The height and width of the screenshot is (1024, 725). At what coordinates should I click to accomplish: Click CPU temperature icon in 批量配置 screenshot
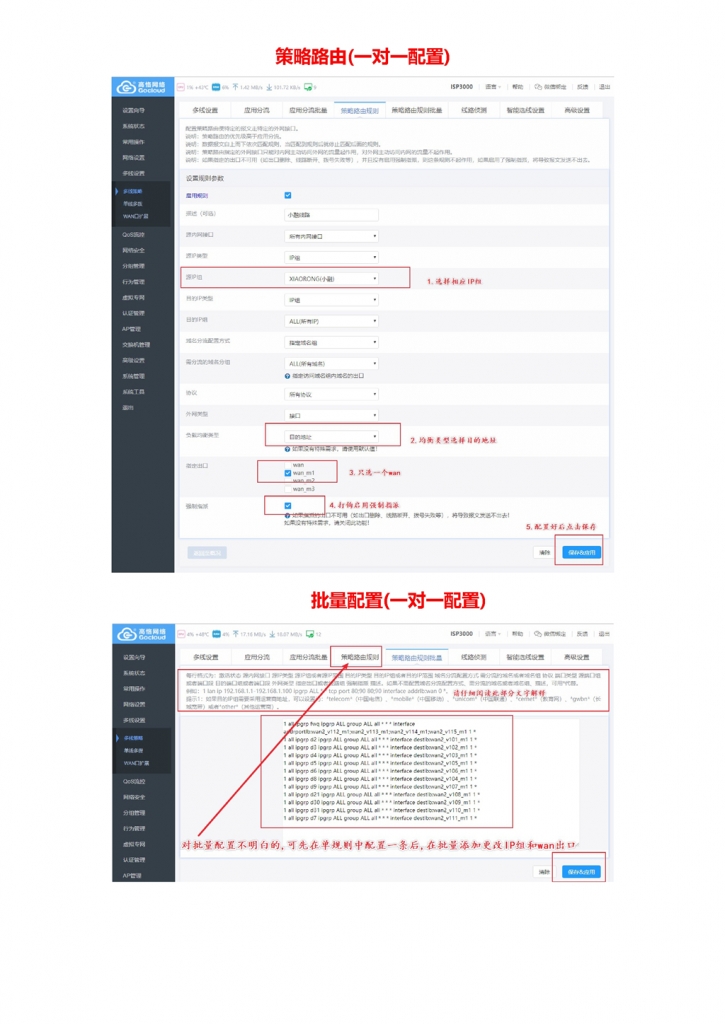181,633
